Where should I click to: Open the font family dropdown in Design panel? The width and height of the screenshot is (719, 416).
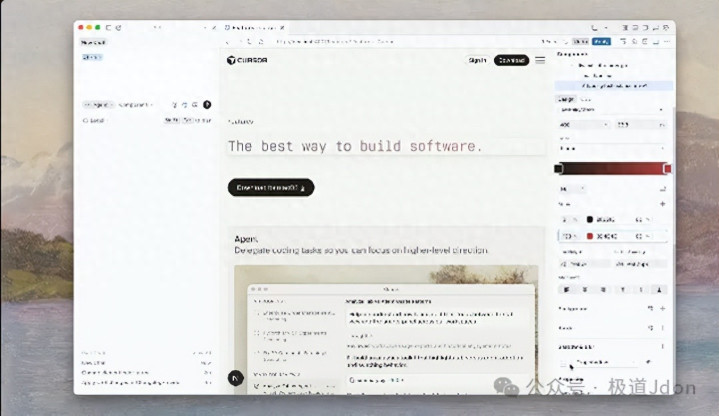(x=611, y=110)
